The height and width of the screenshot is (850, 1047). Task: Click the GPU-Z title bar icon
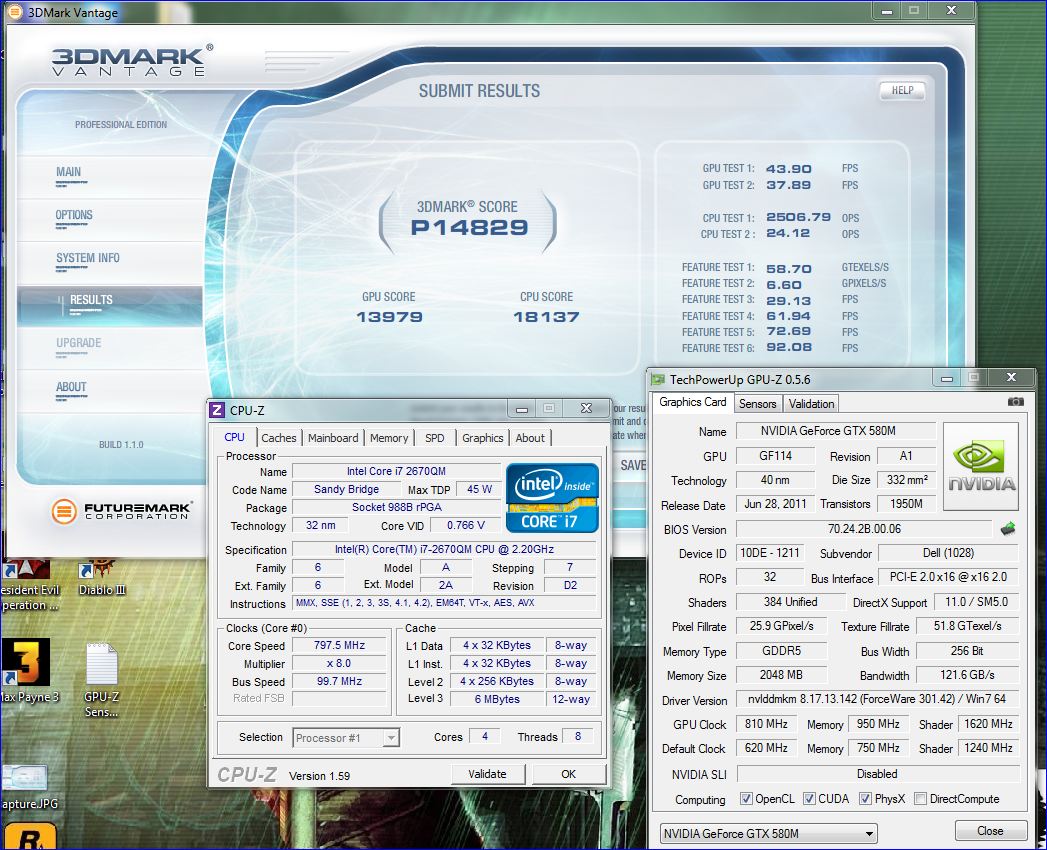coord(658,379)
